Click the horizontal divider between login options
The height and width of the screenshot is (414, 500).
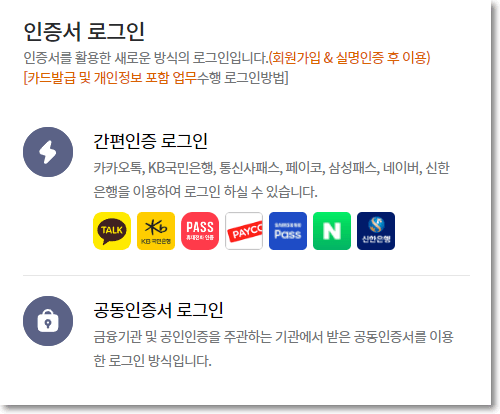(246, 276)
